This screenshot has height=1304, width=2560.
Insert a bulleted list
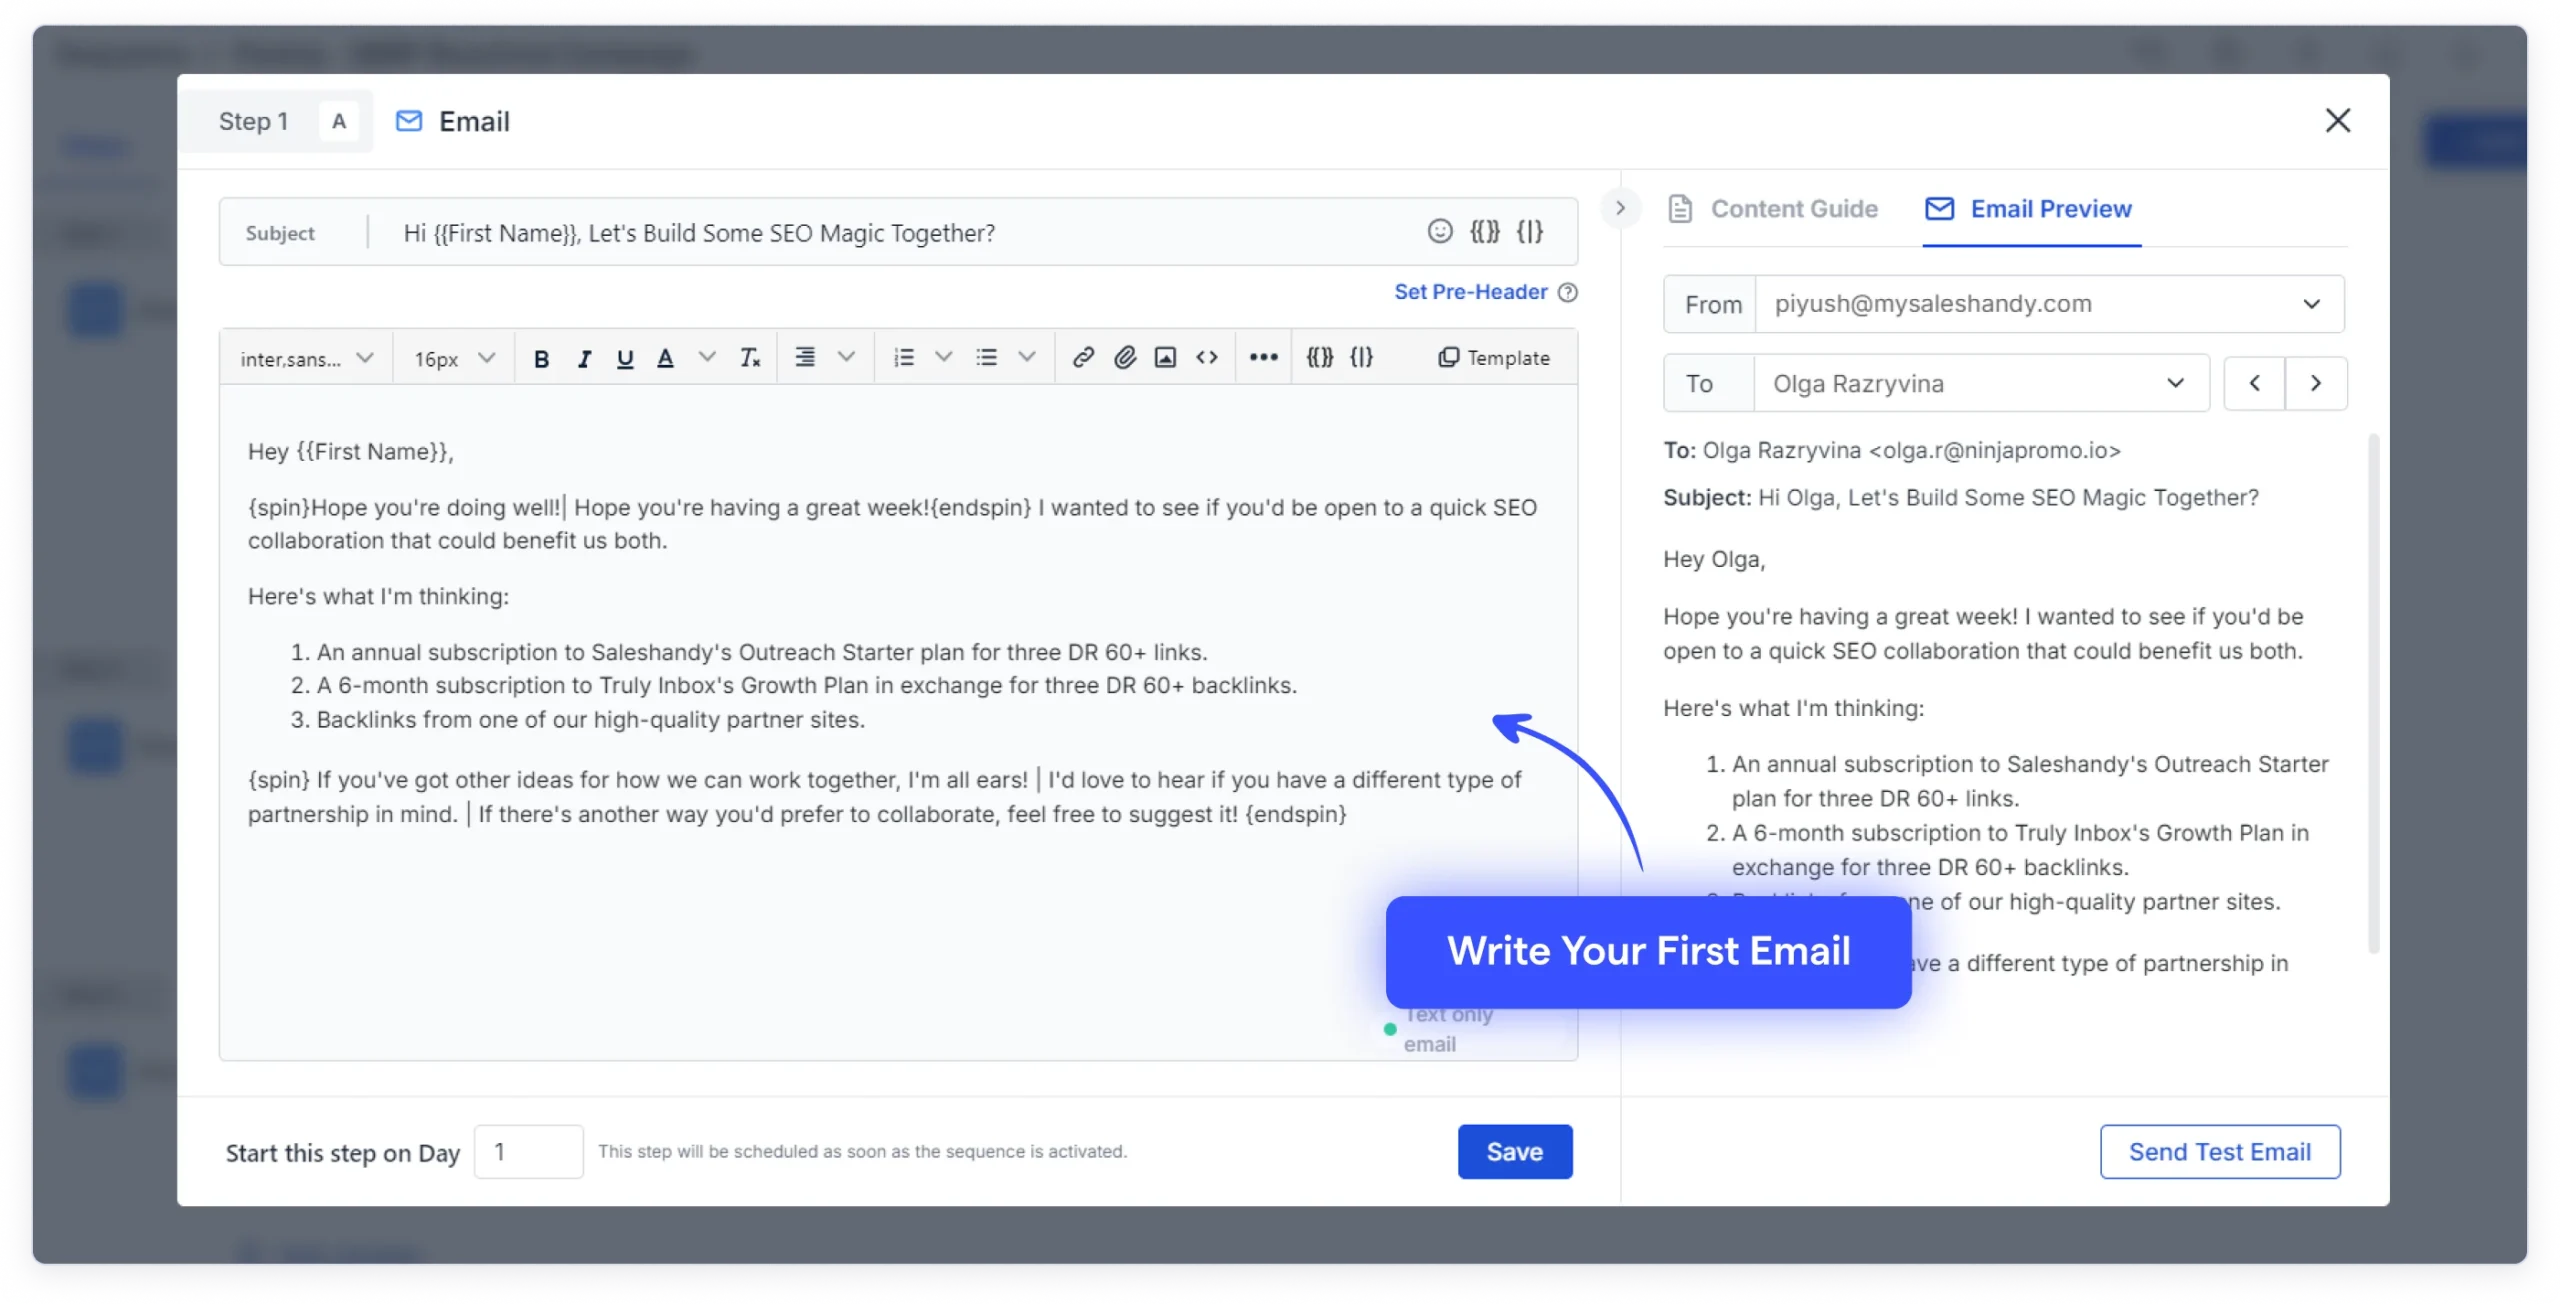tap(987, 357)
